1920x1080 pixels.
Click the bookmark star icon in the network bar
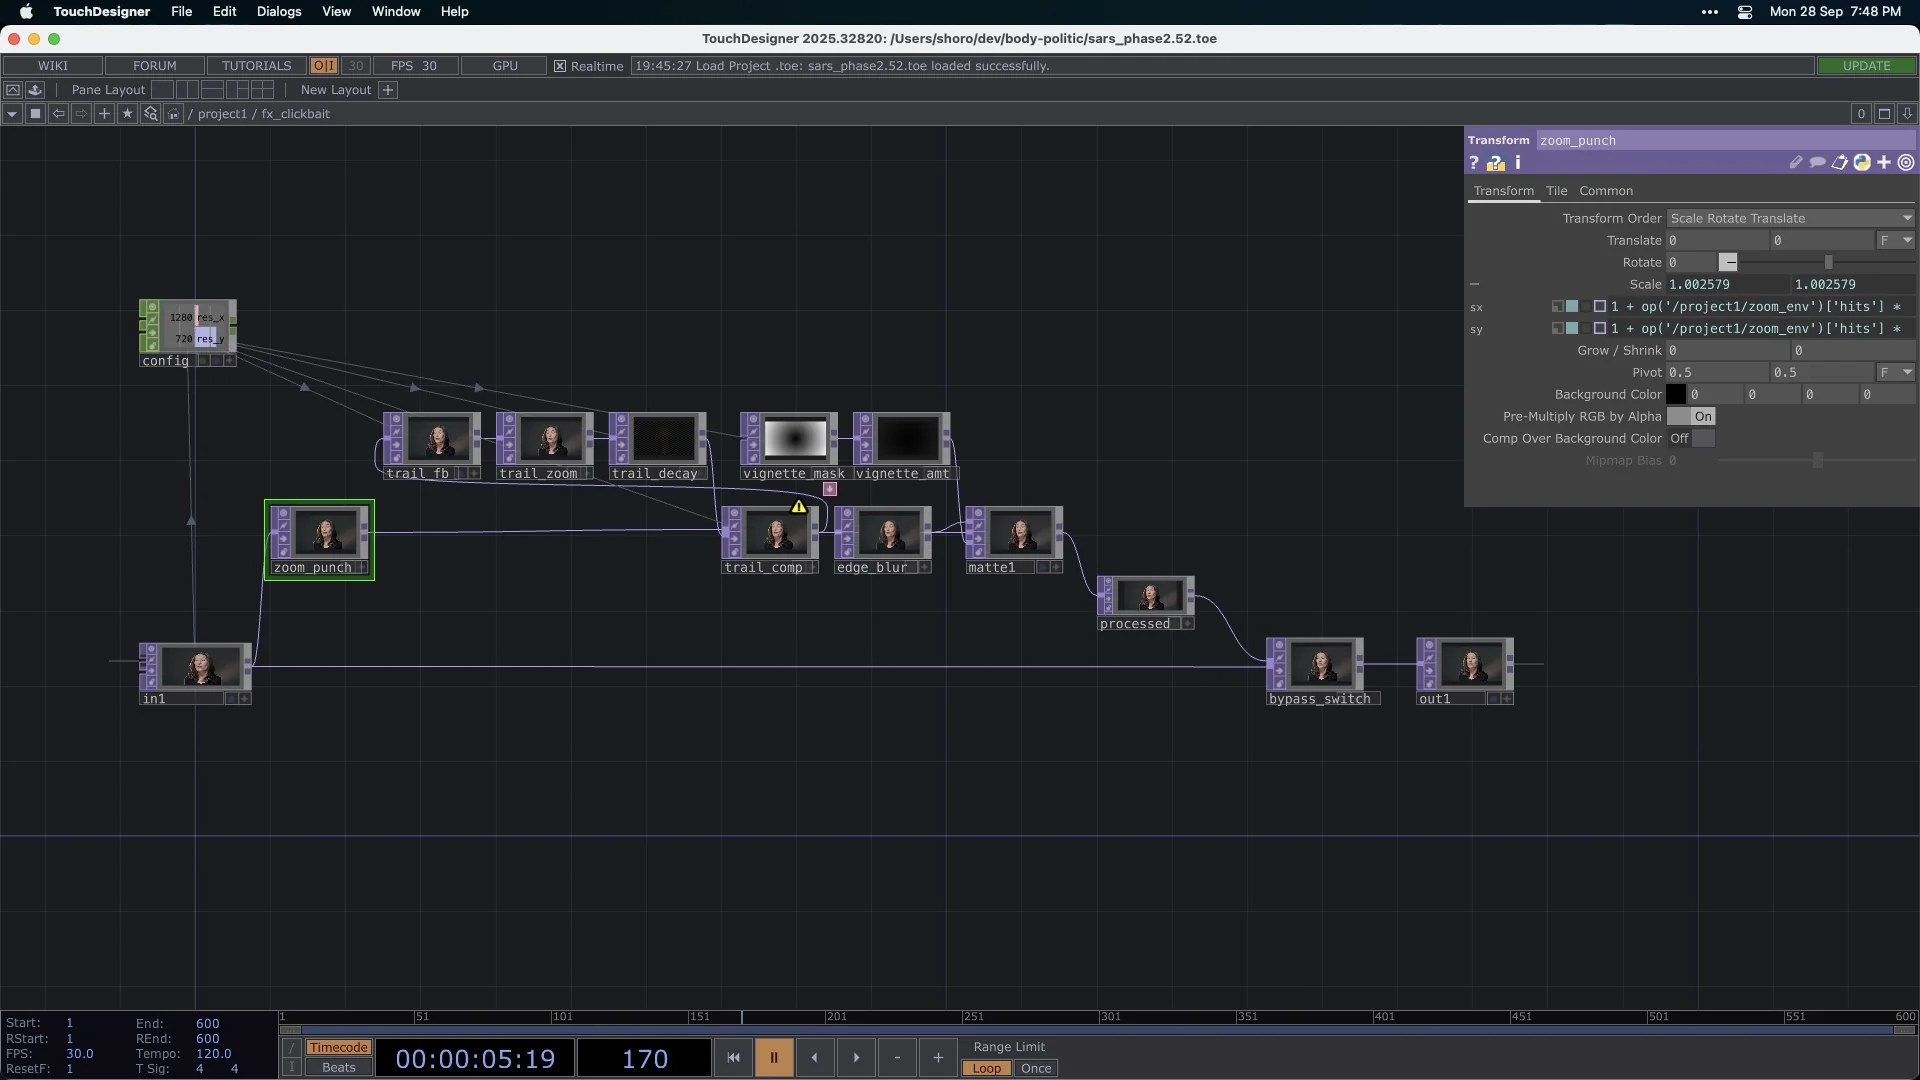[127, 114]
